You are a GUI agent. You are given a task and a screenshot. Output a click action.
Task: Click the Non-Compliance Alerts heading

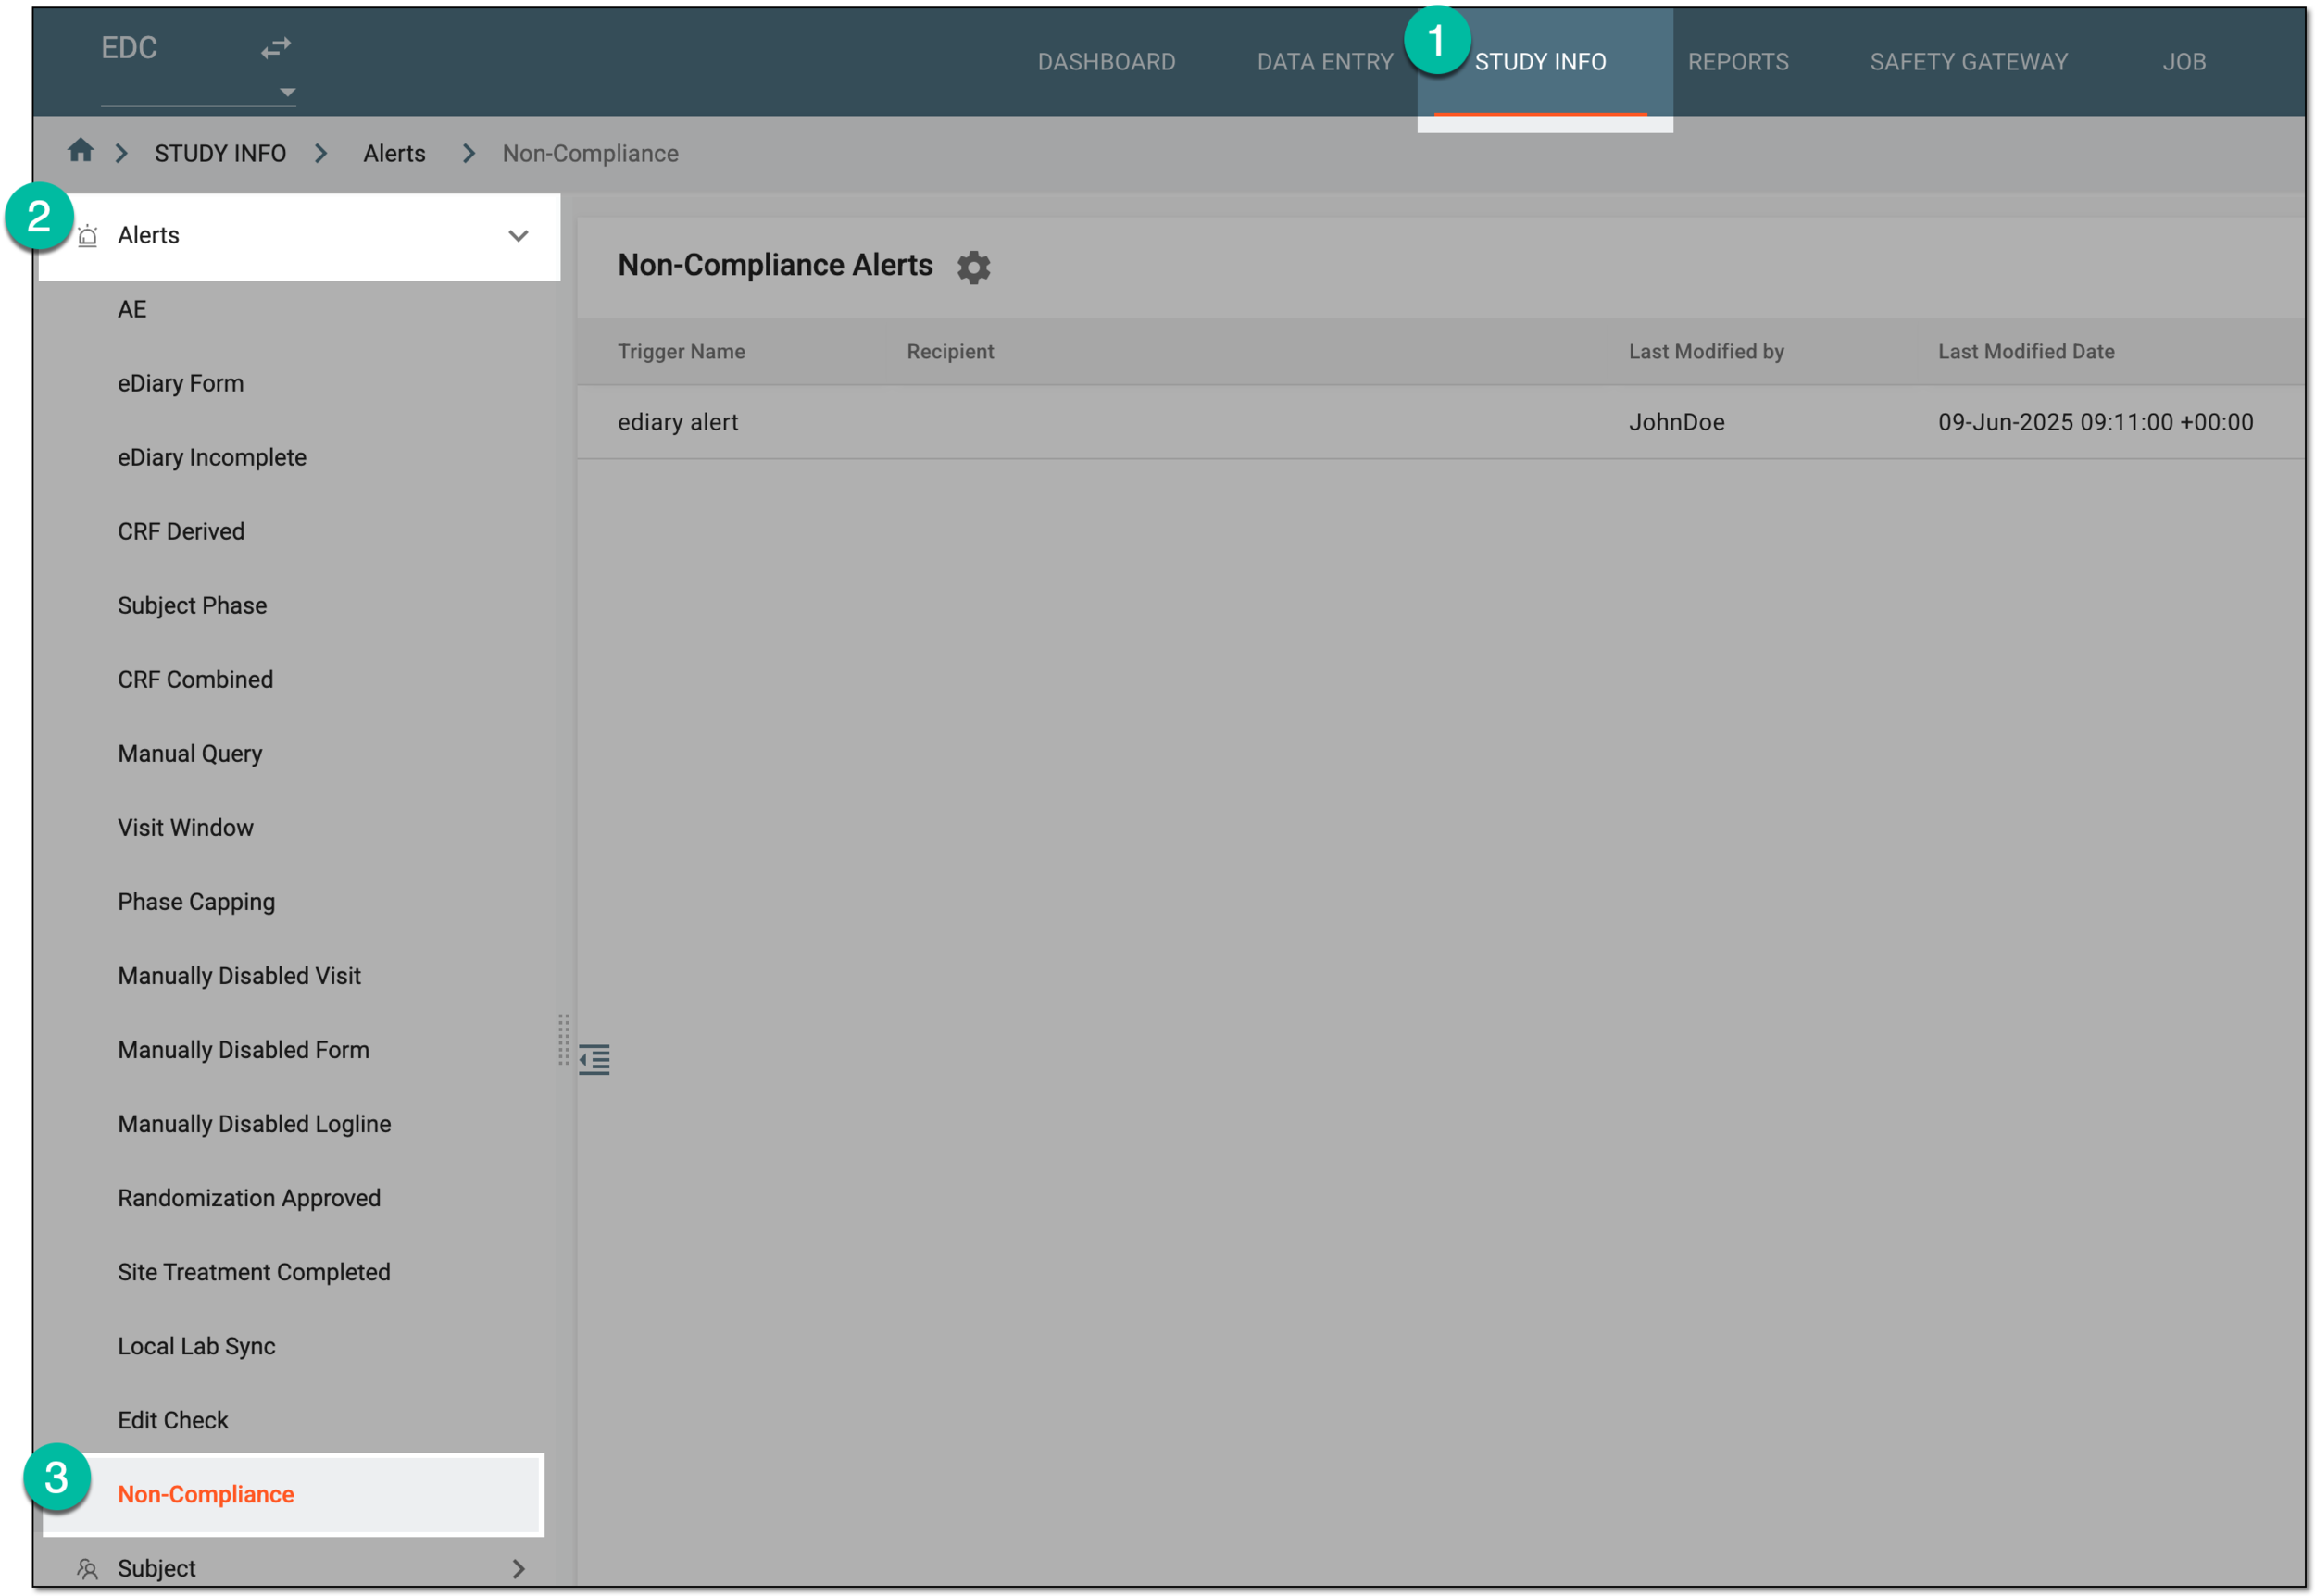(x=775, y=265)
